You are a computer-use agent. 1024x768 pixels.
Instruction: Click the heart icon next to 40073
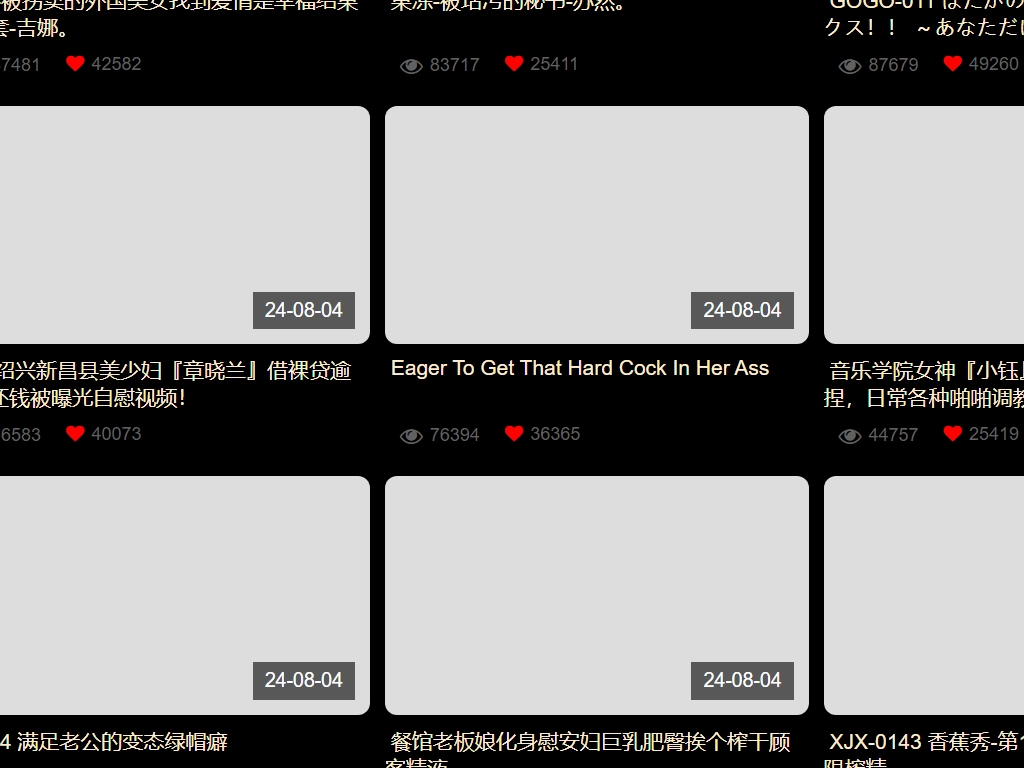[x=75, y=434]
